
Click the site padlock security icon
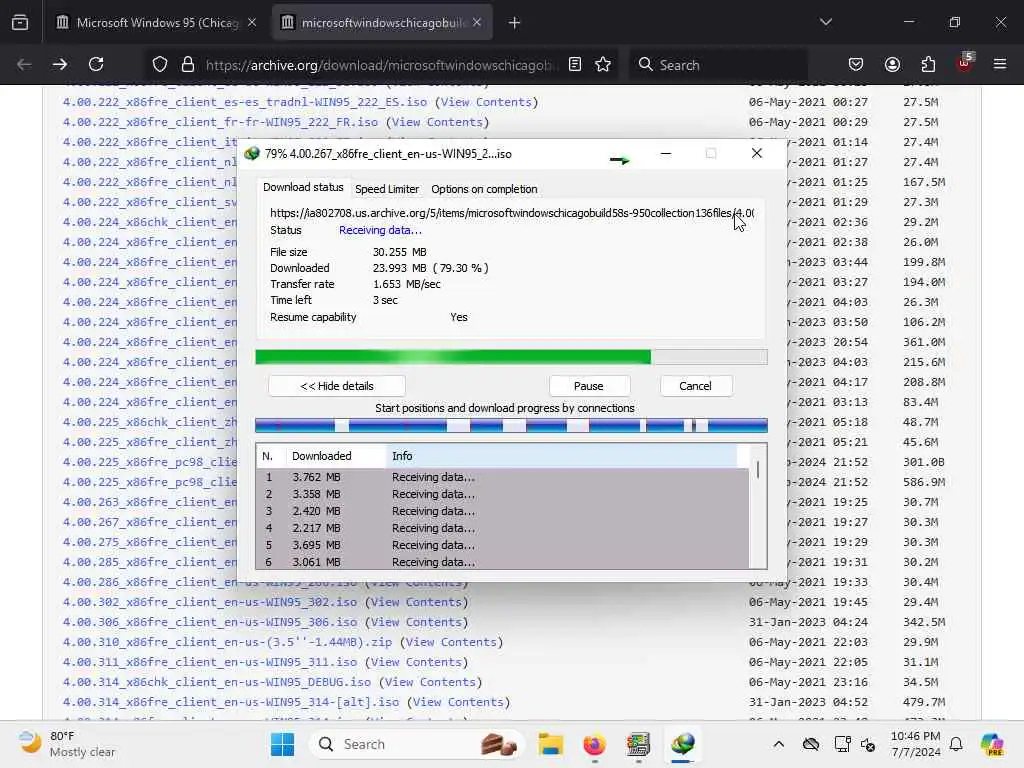pos(188,64)
